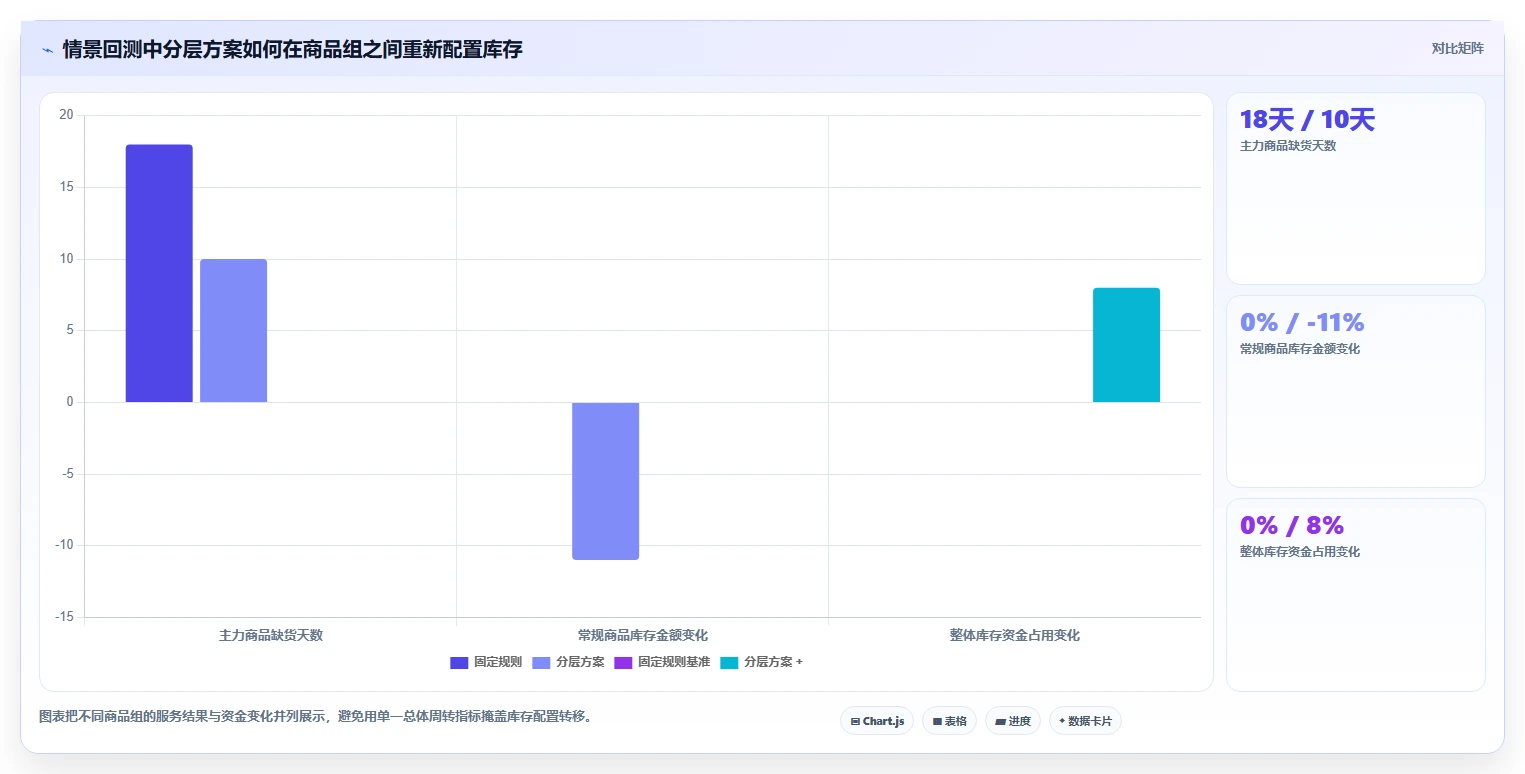
Task: Click the 表格 tag chip
Action: pos(949,721)
